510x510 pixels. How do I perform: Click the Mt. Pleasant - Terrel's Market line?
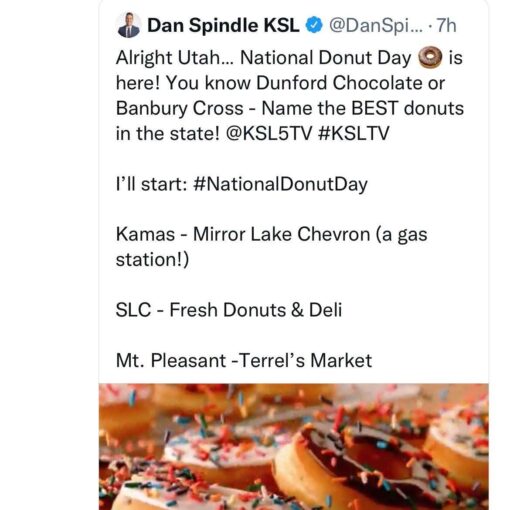pyautogui.click(x=244, y=361)
